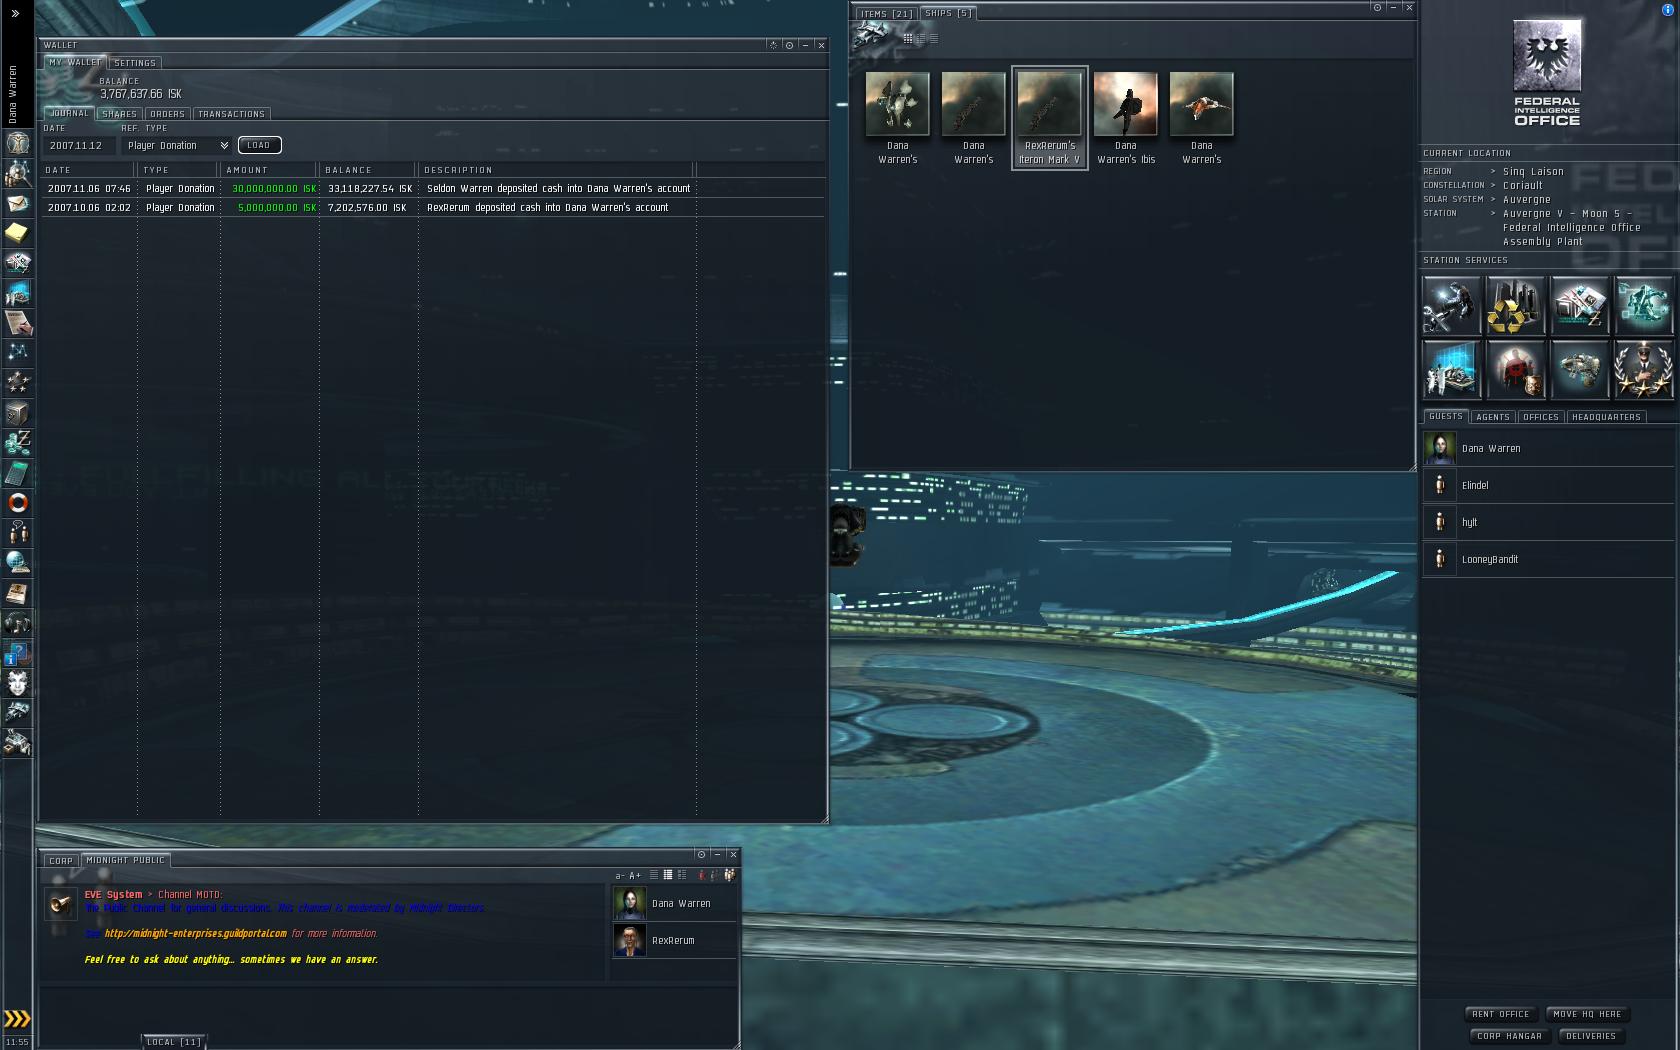Expand the sidebar with the double chevron
The width and height of the screenshot is (1680, 1050).
coord(15,13)
